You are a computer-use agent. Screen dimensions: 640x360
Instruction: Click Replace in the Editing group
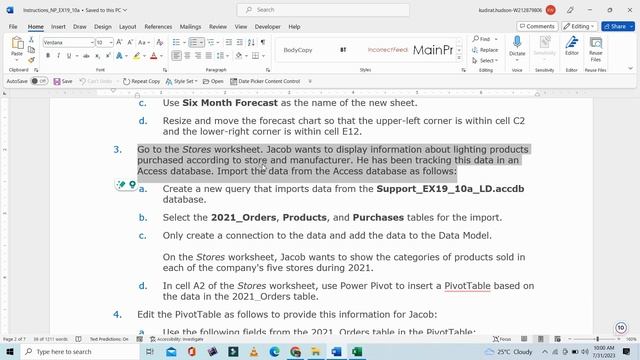click(485, 50)
